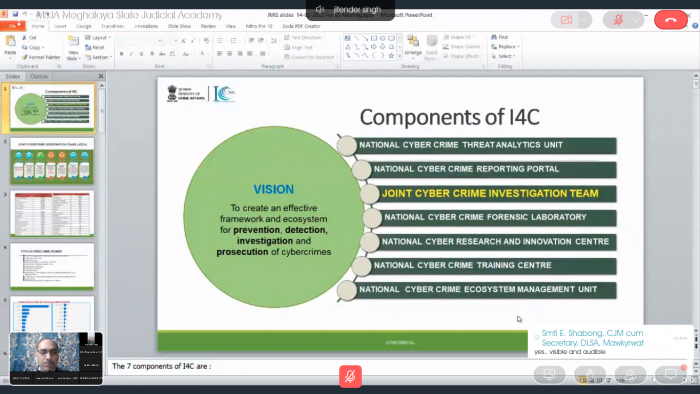Toggle Underline formatting
This screenshot has height=394, width=700.
pyautogui.click(x=142, y=54)
